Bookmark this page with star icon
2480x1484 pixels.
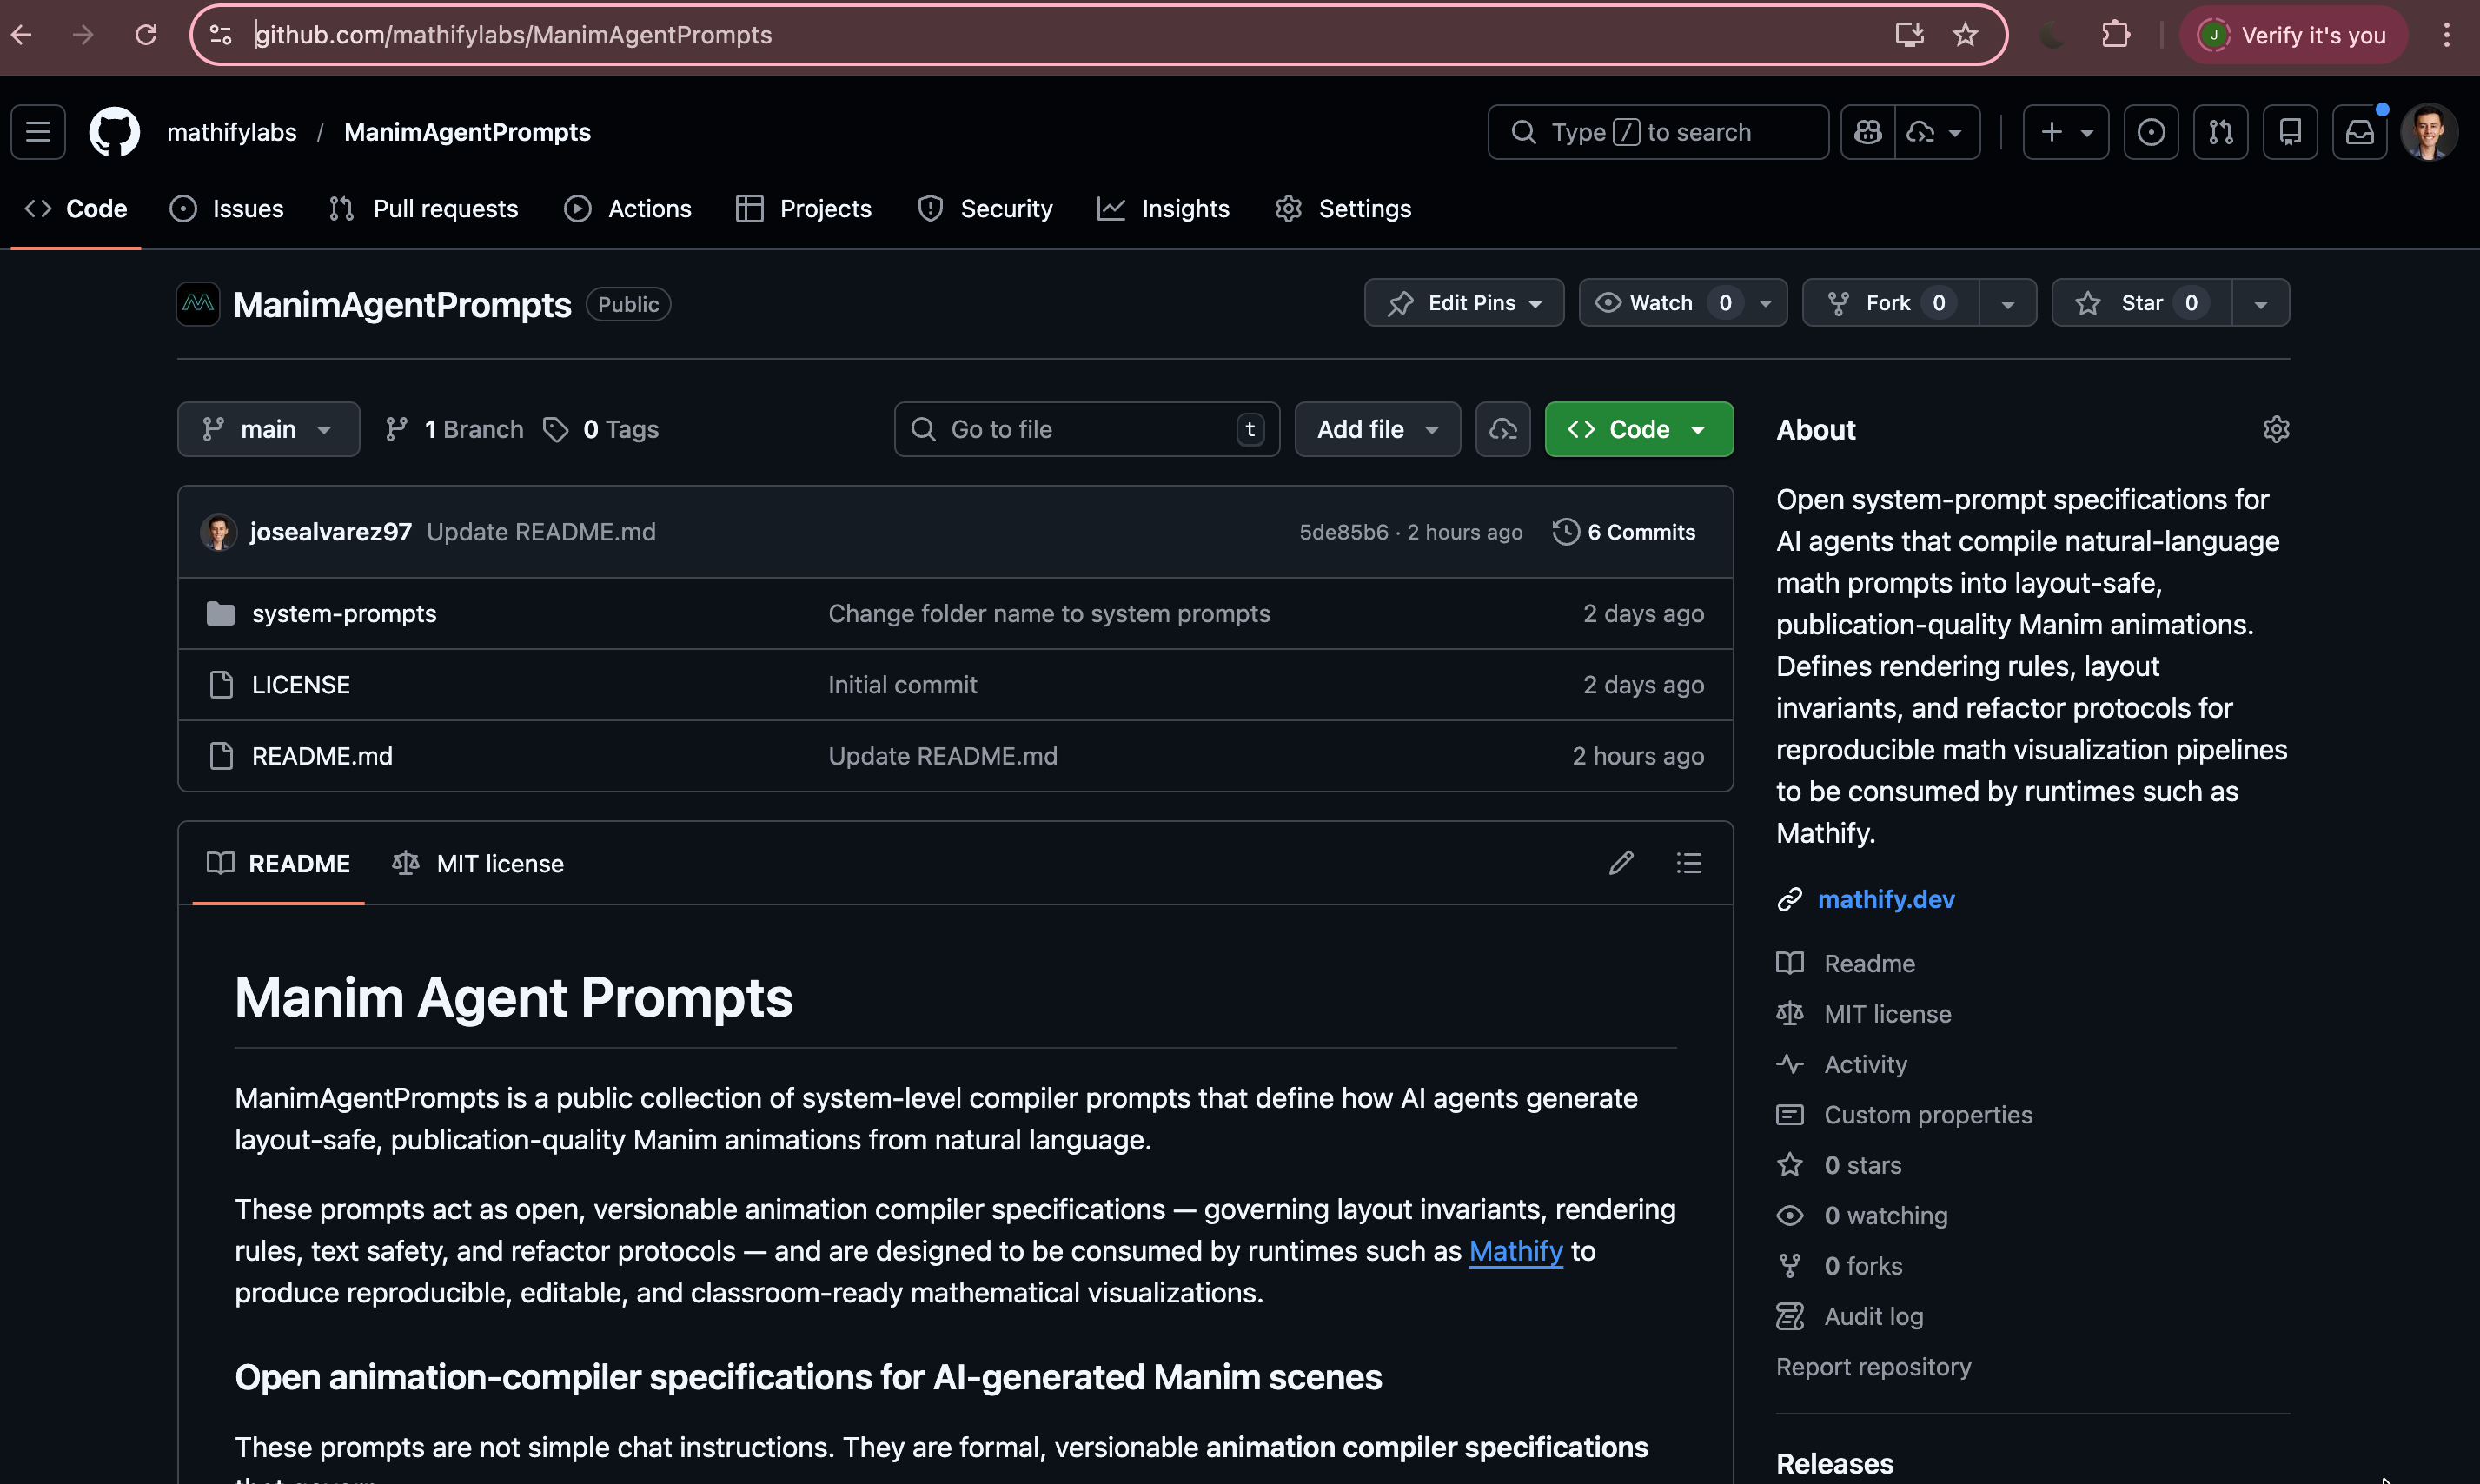1965,35
